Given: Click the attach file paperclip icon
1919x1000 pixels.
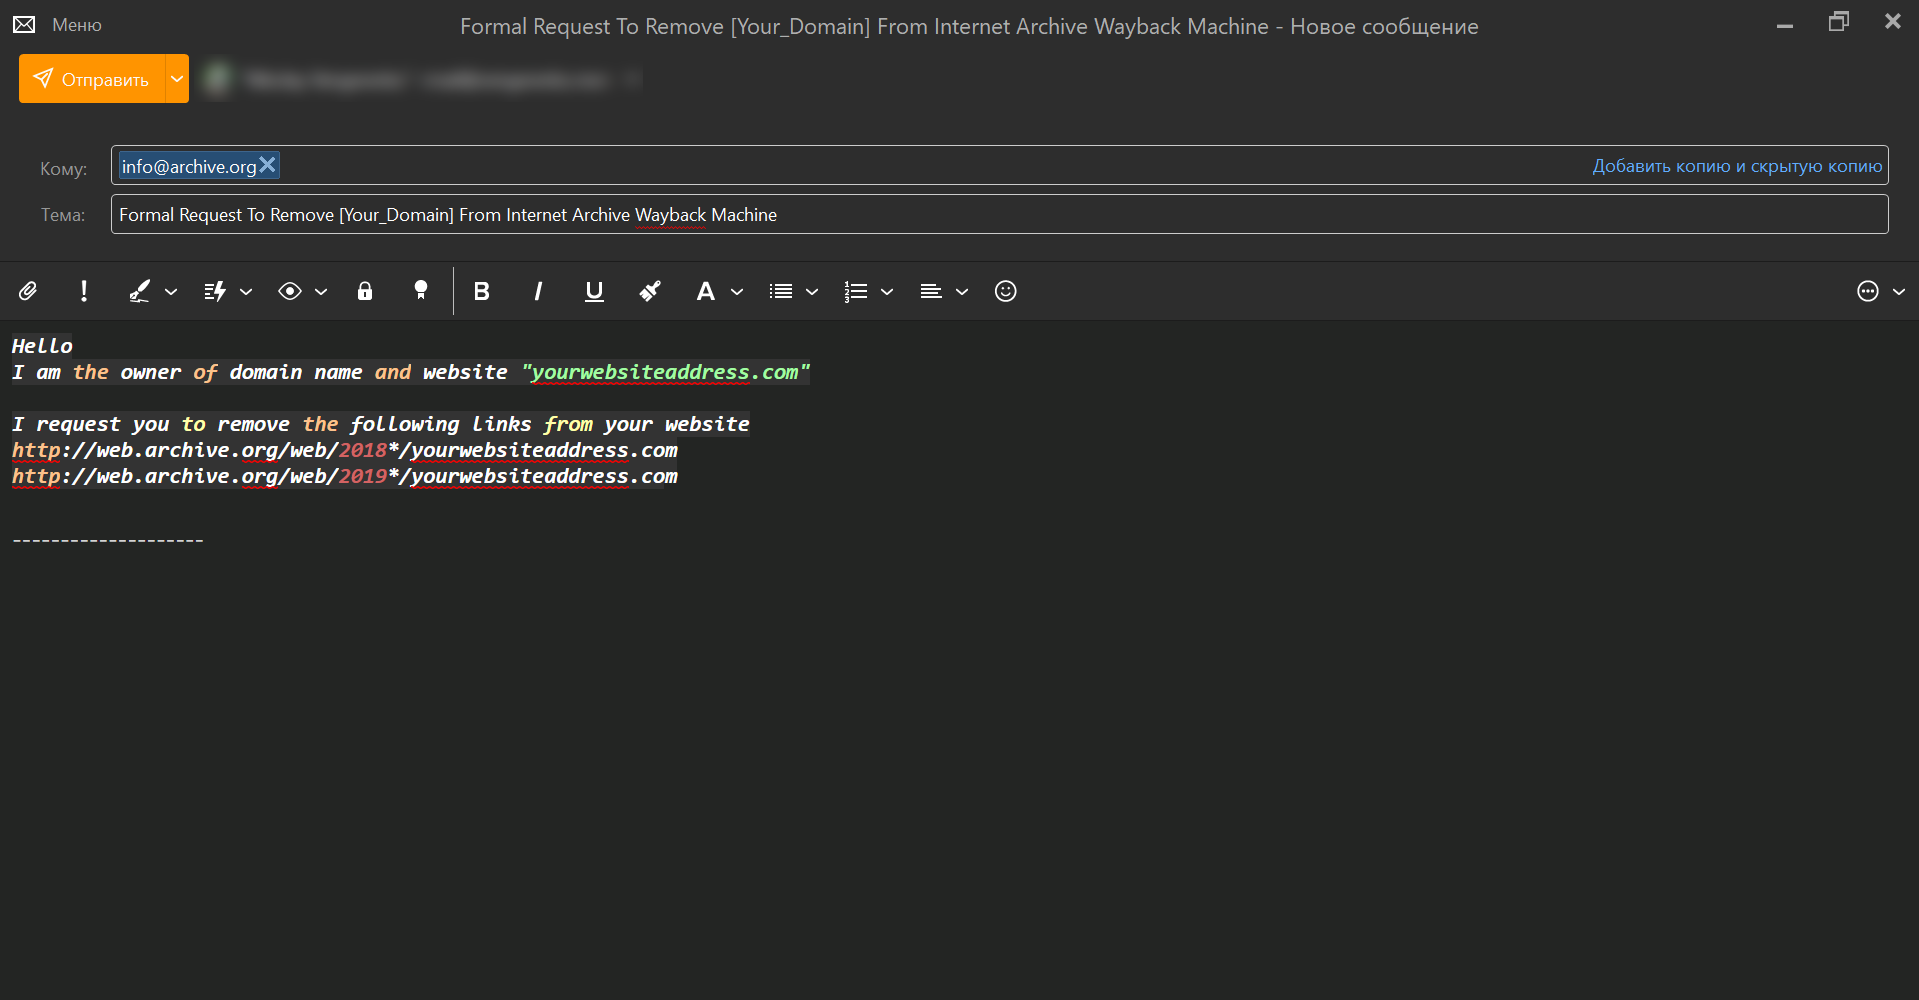Looking at the screenshot, I should pyautogui.click(x=28, y=291).
